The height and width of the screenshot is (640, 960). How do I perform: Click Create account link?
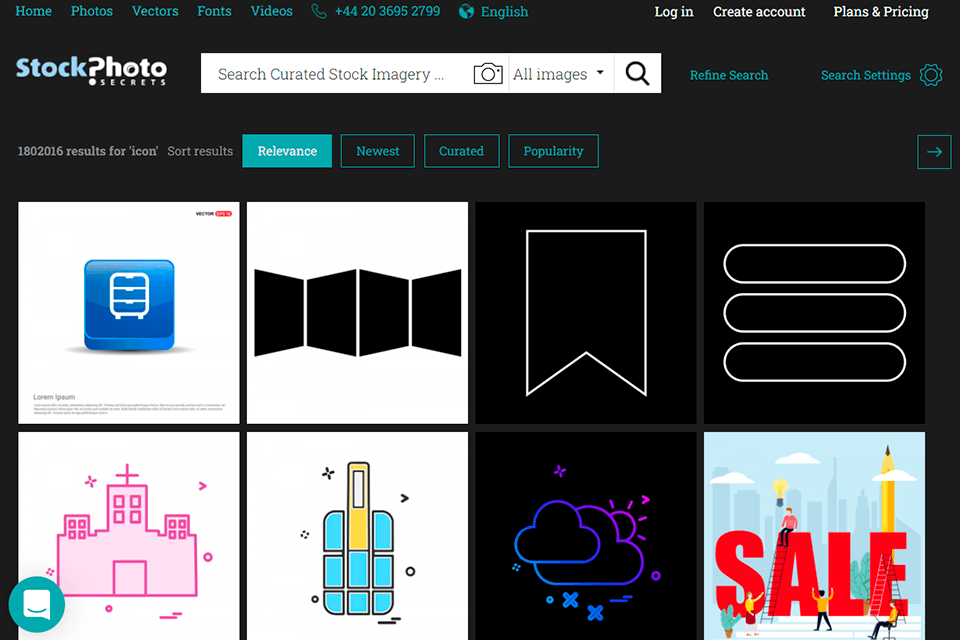[x=759, y=12]
